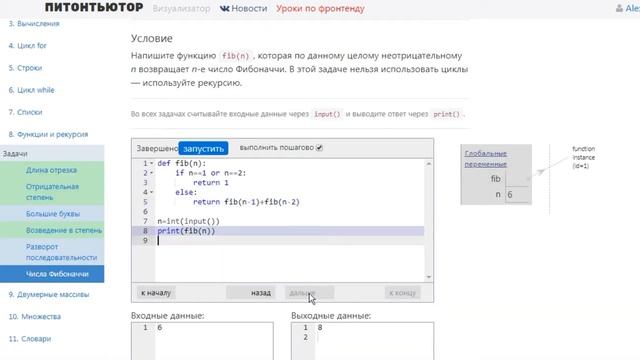
Task: Open lesson 11. Словари
Action: (30, 338)
